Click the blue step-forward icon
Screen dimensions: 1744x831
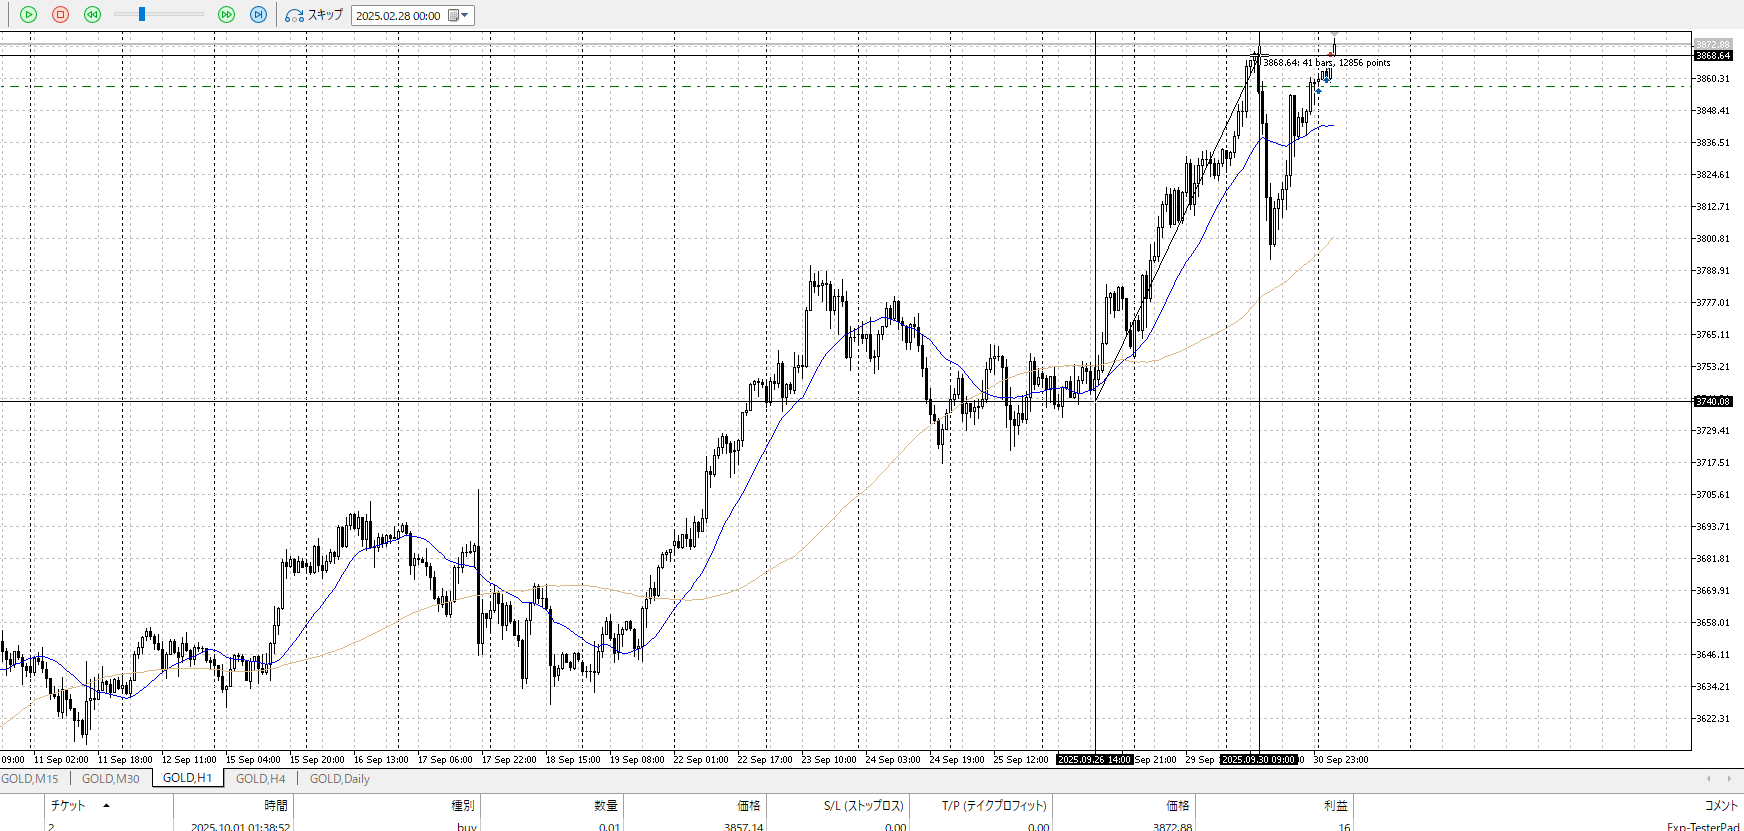(x=258, y=15)
